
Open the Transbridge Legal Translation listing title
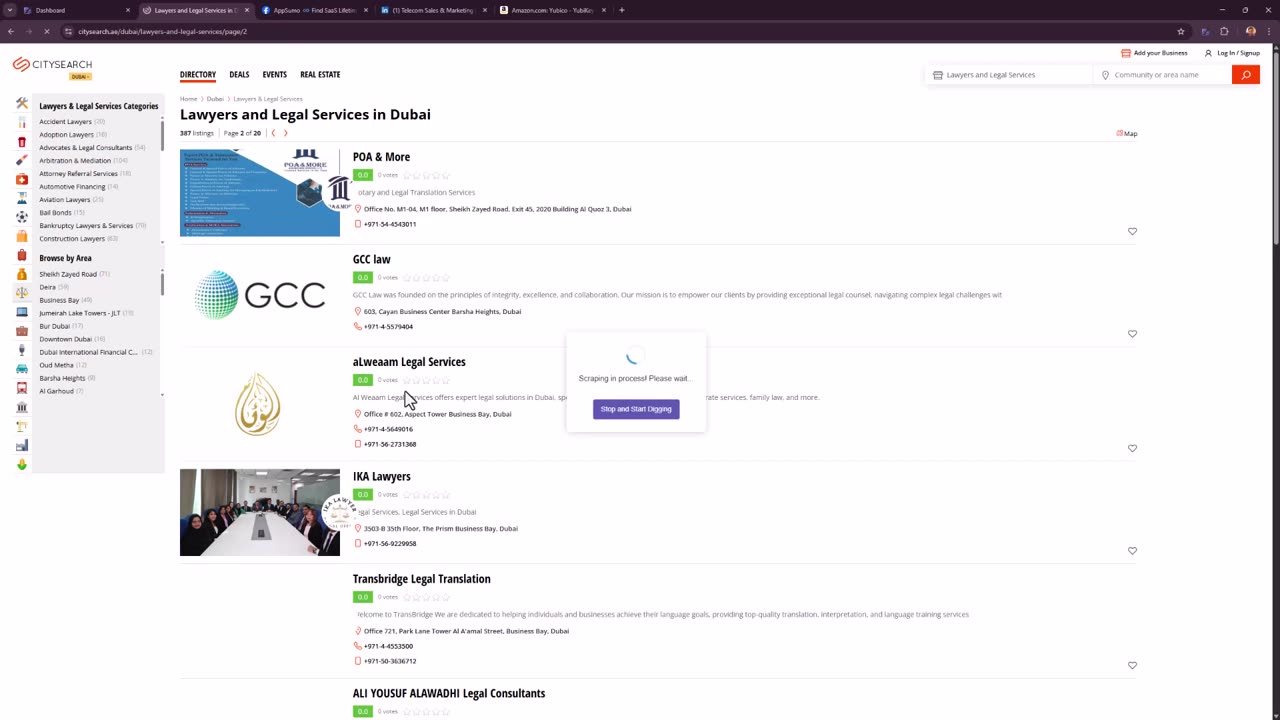pyautogui.click(x=421, y=579)
